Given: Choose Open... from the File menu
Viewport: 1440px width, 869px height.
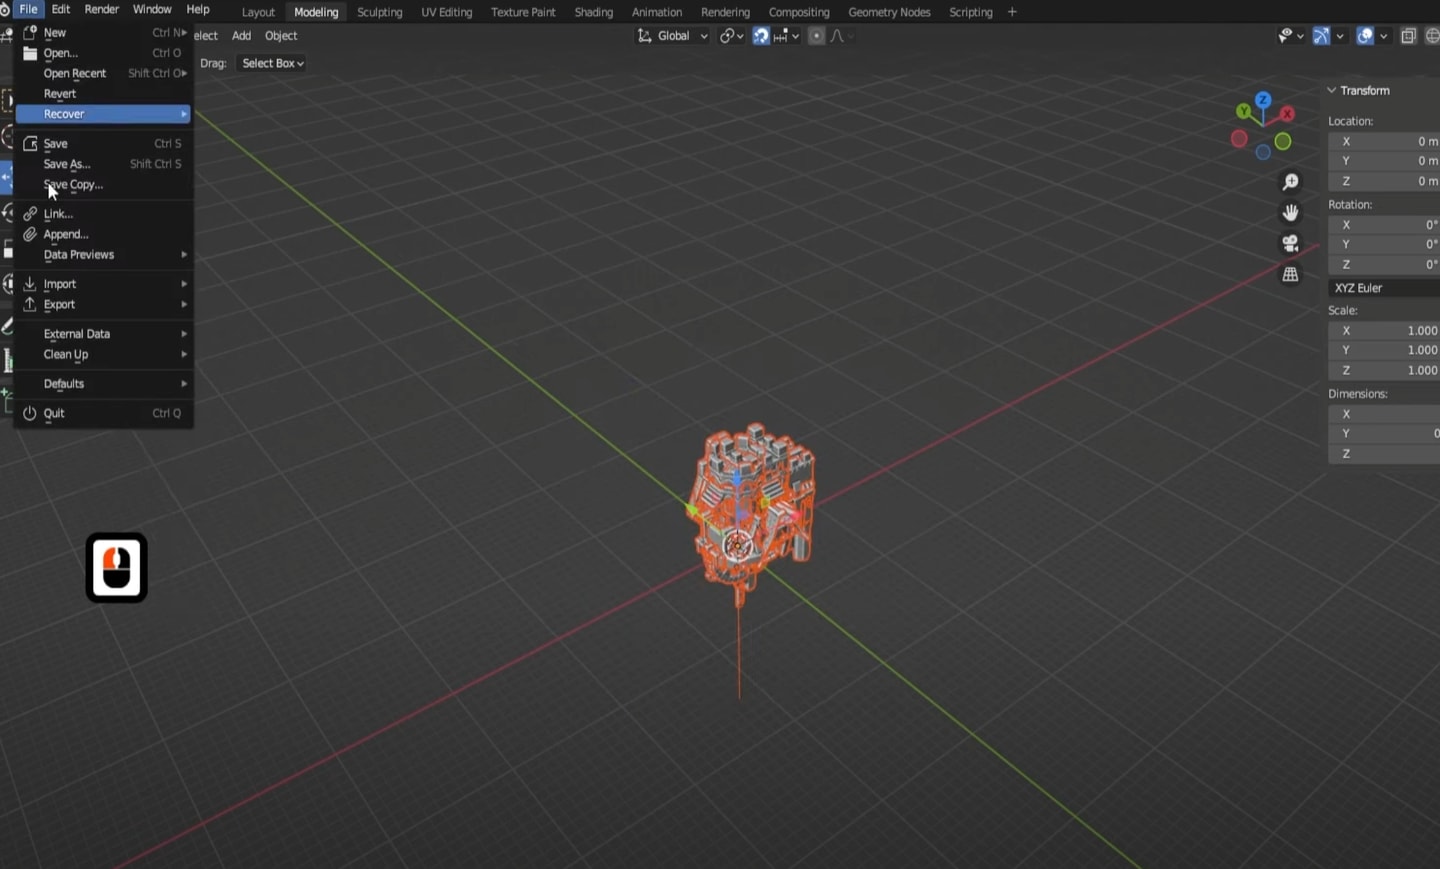Looking at the screenshot, I should (x=103, y=53).
